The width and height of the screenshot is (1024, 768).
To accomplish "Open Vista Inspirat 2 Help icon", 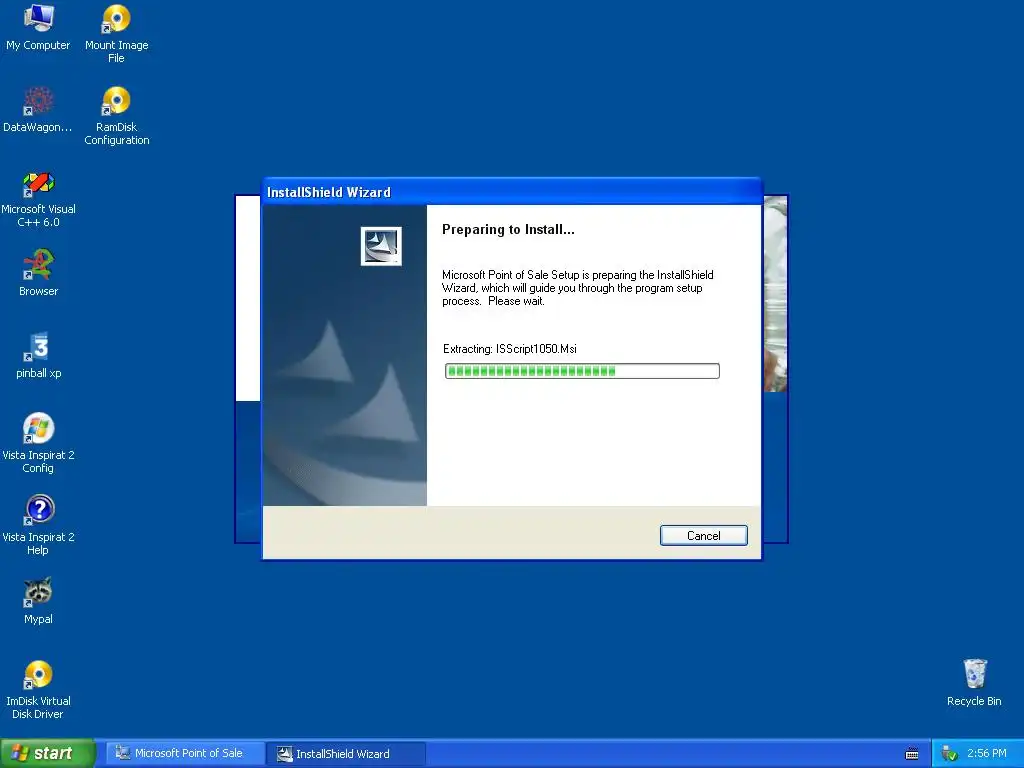I will click(x=38, y=526).
